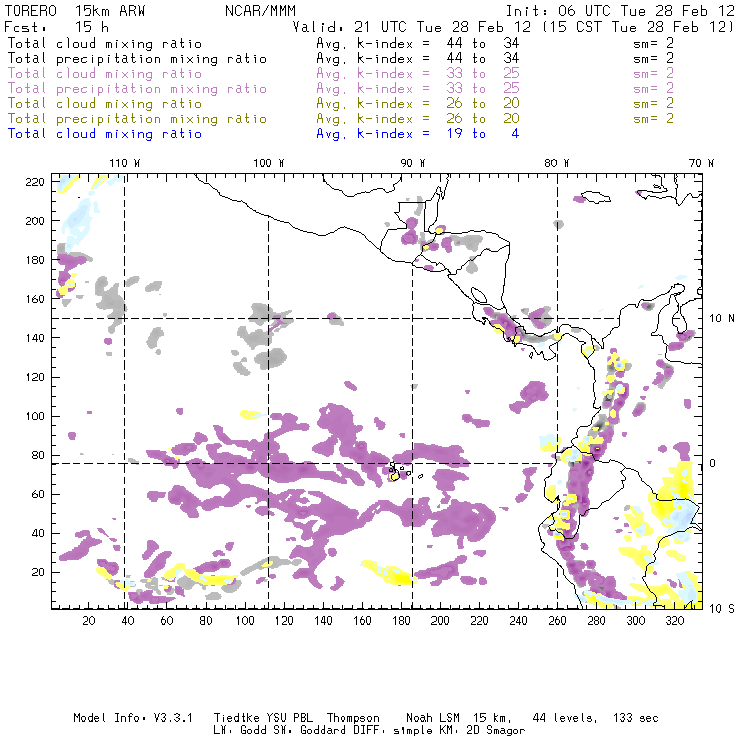Select olive "Total precipitation mixing ratio" legend entry
This screenshot has height=740, width=740.
[x=137, y=118]
